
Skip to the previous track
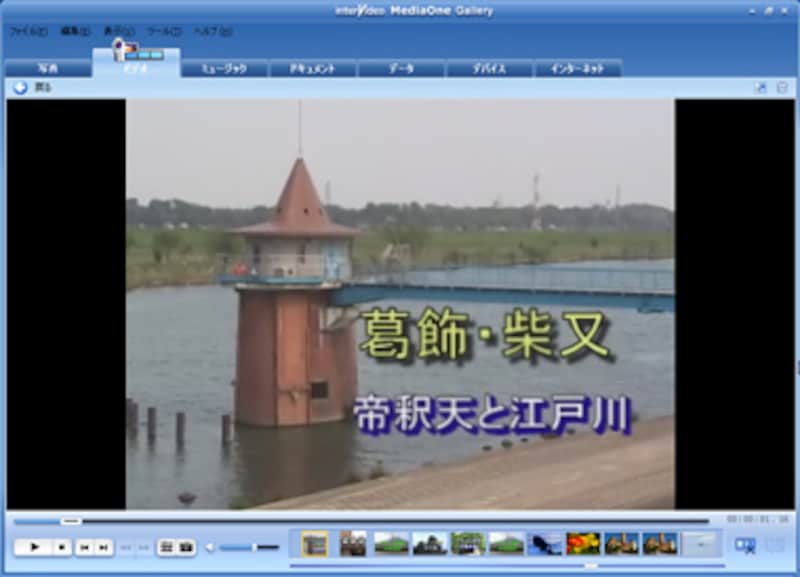click(x=85, y=547)
